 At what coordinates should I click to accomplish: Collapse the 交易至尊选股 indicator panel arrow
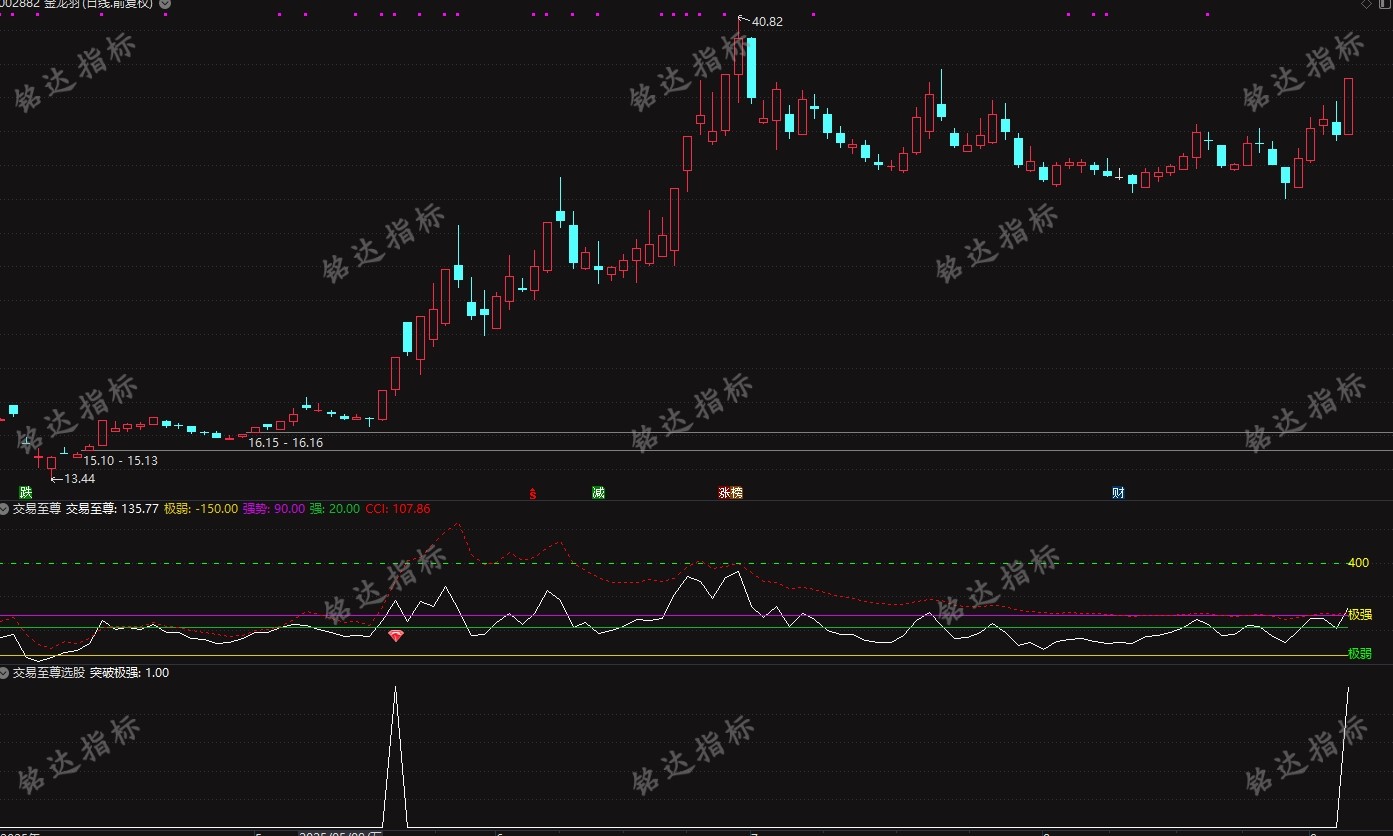tap(5, 673)
